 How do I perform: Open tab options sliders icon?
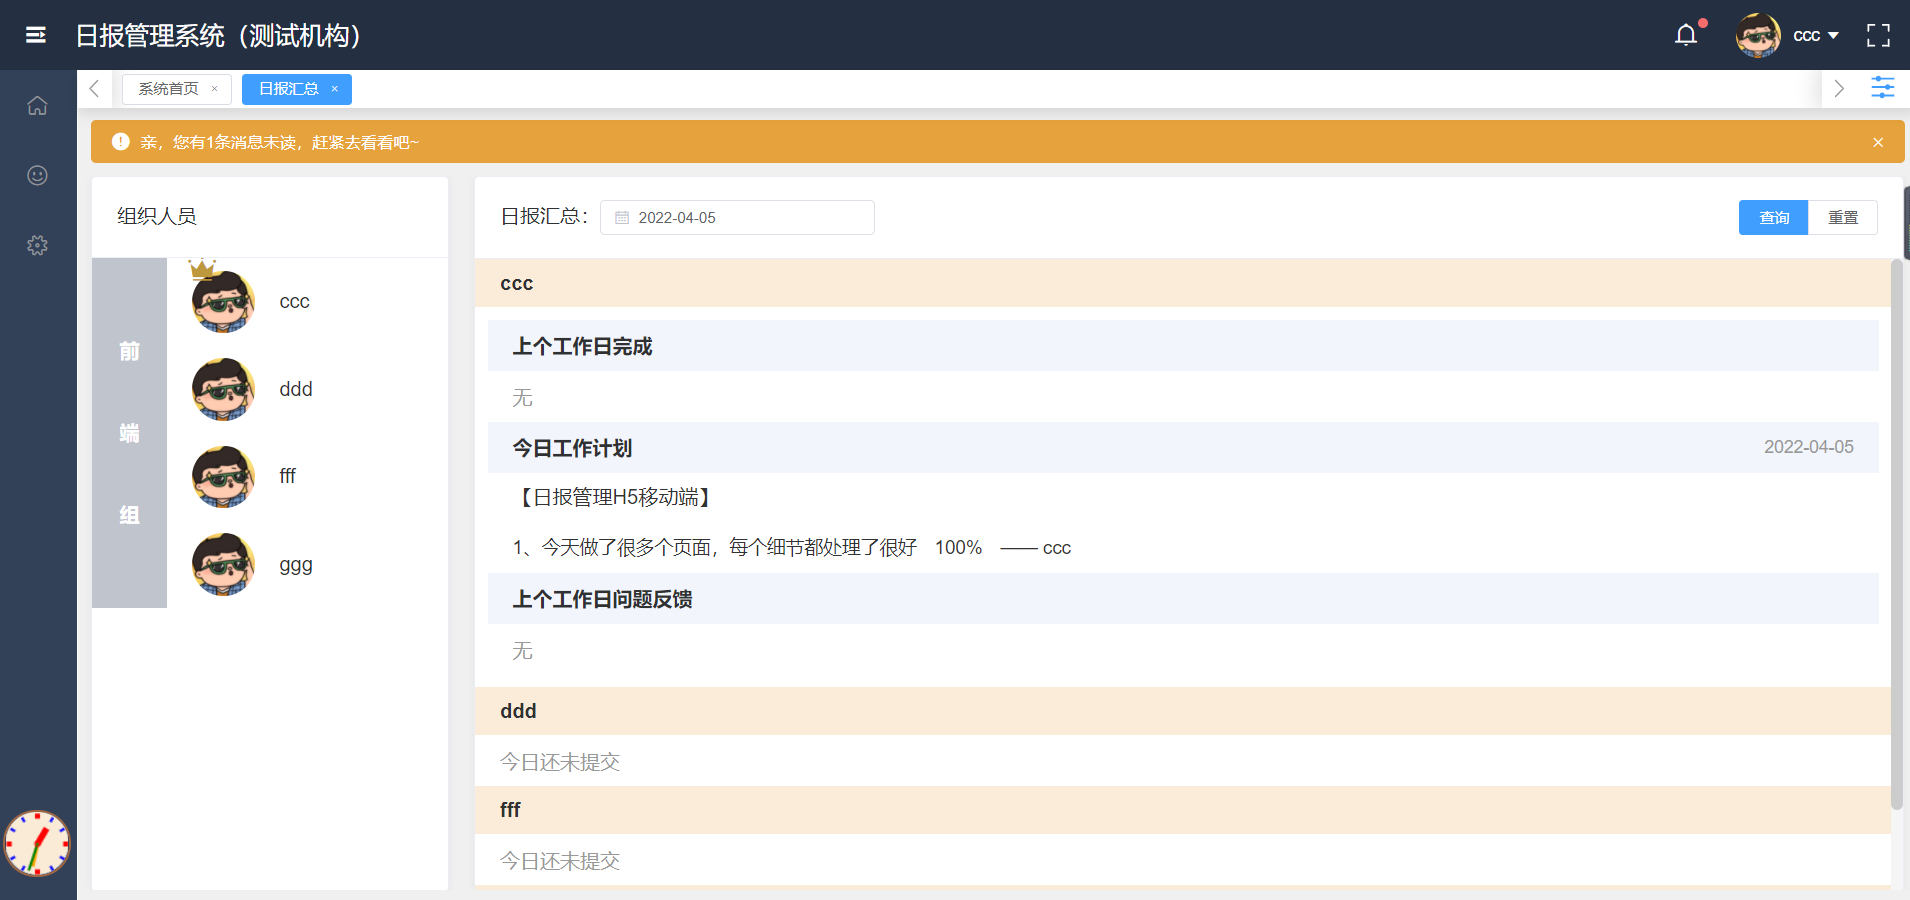1882,88
